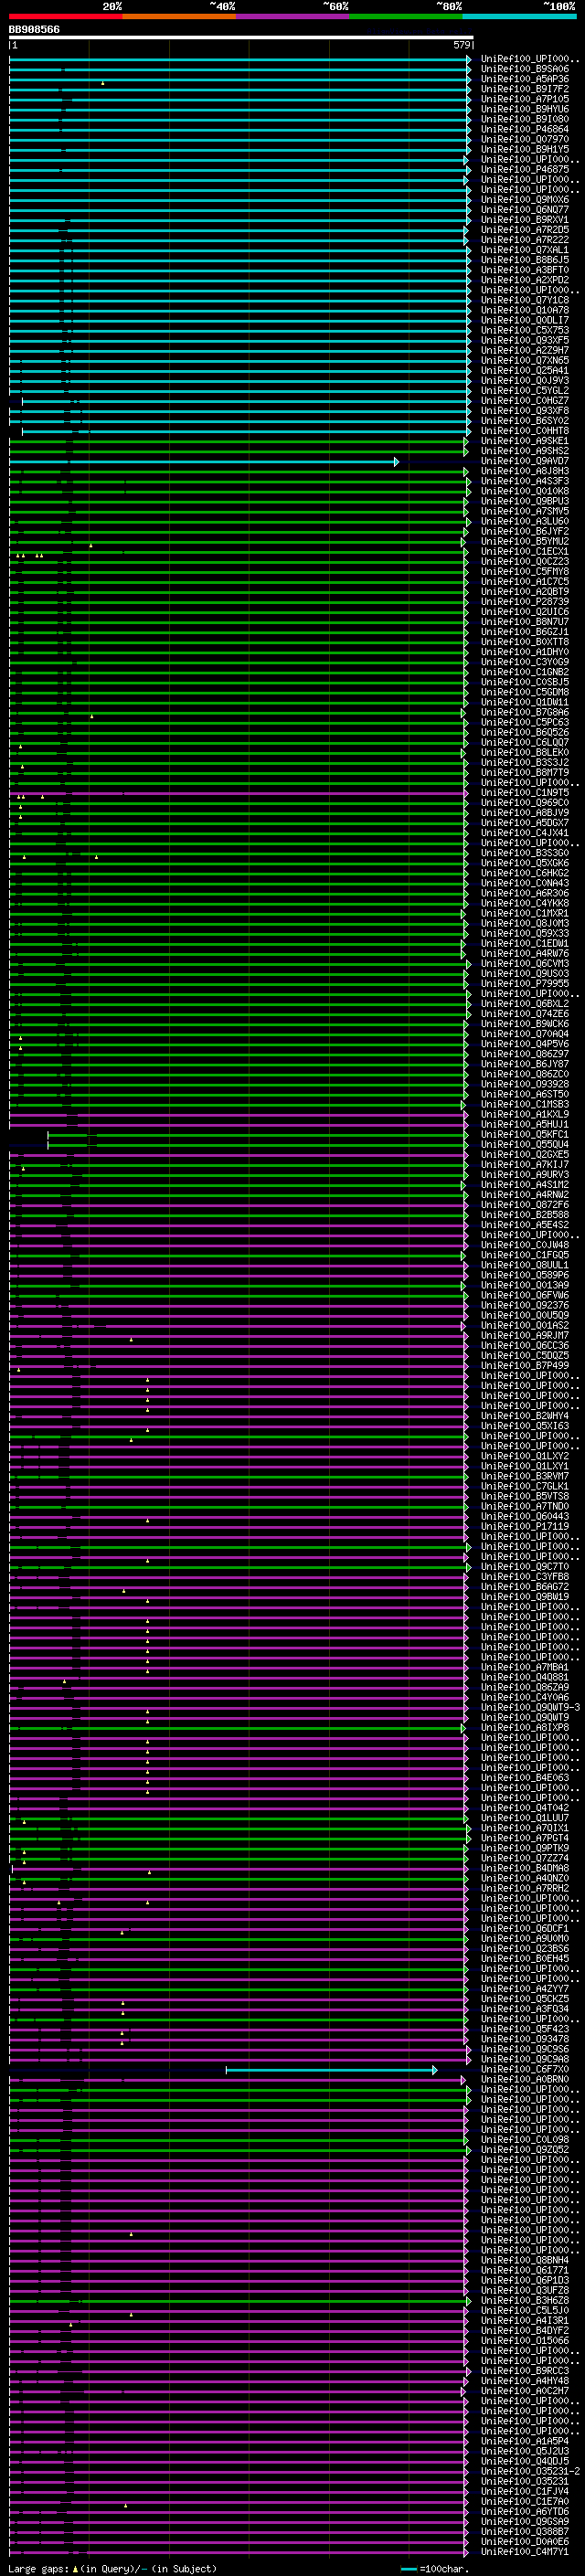Open hit UniRef100_Q74ZE6
585x2576 pixels.
(524, 1014)
